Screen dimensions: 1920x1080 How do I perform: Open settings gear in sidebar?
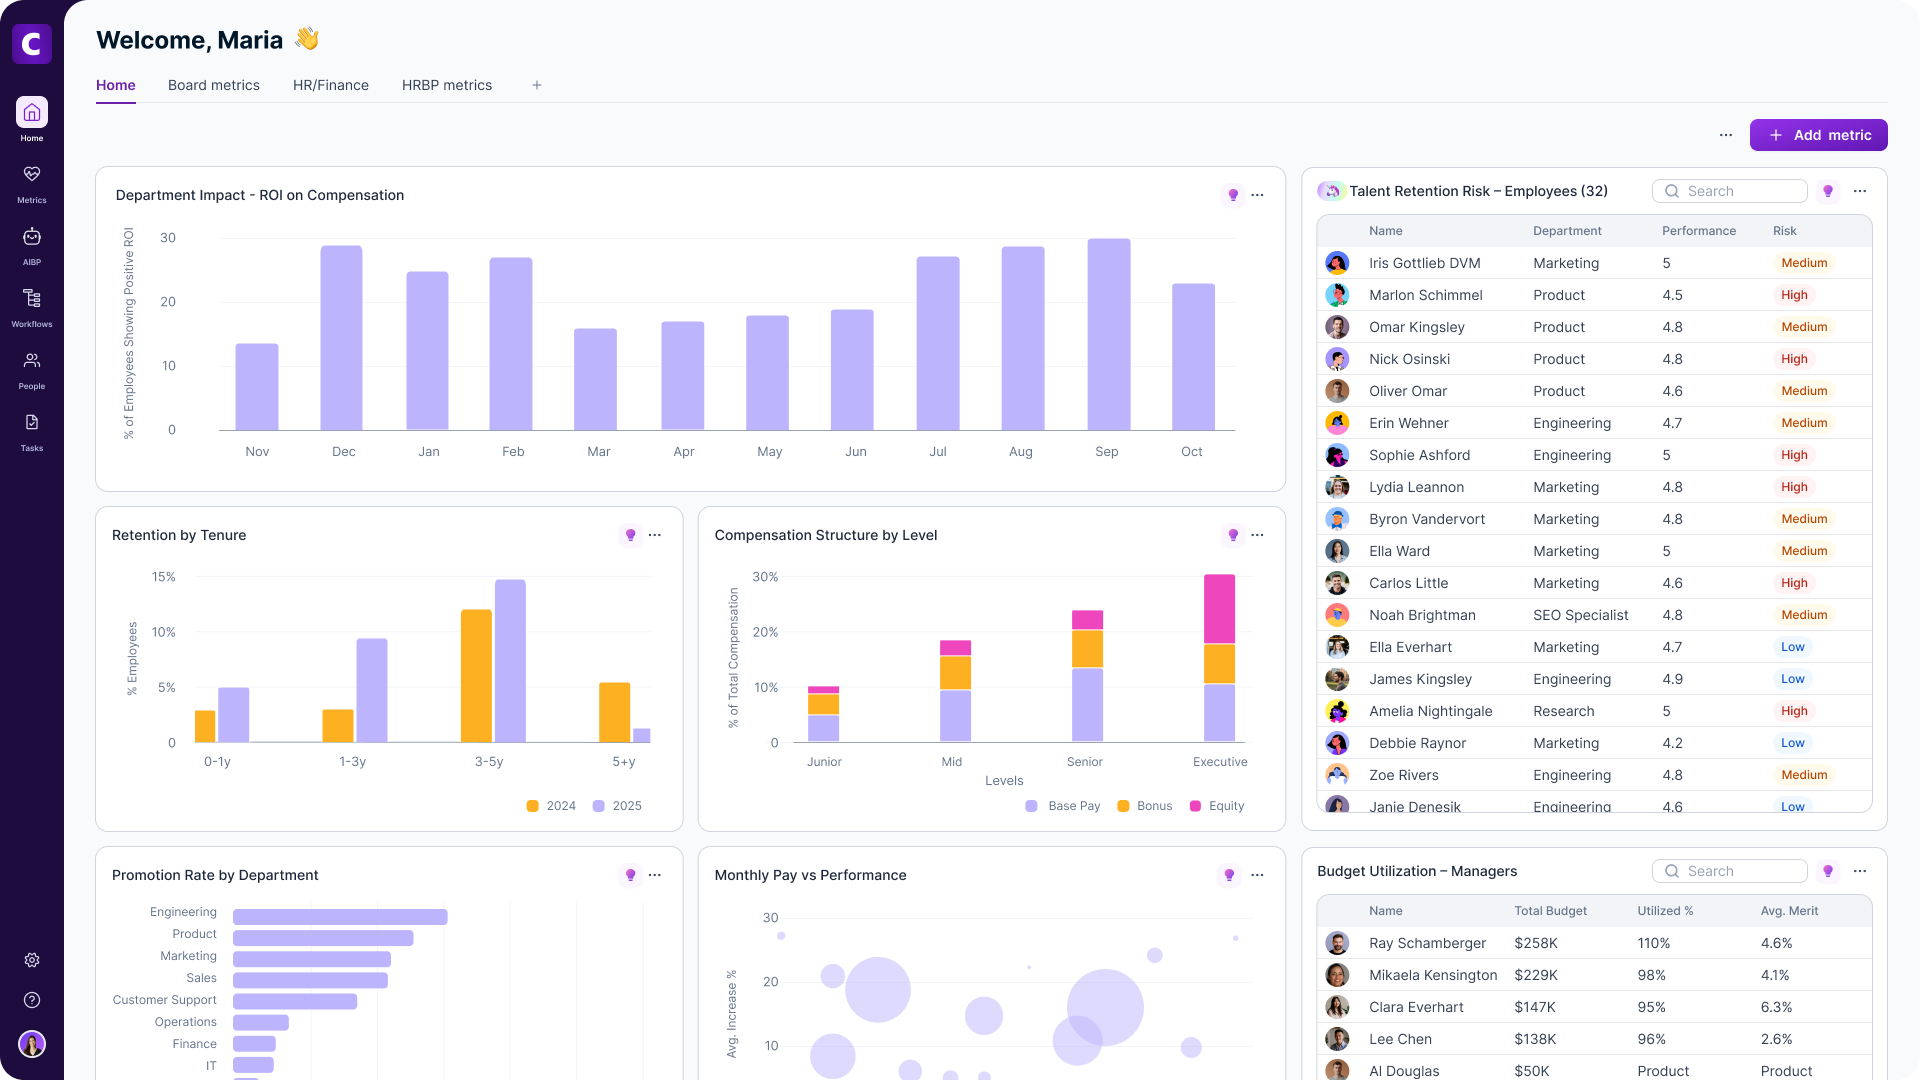(32, 960)
